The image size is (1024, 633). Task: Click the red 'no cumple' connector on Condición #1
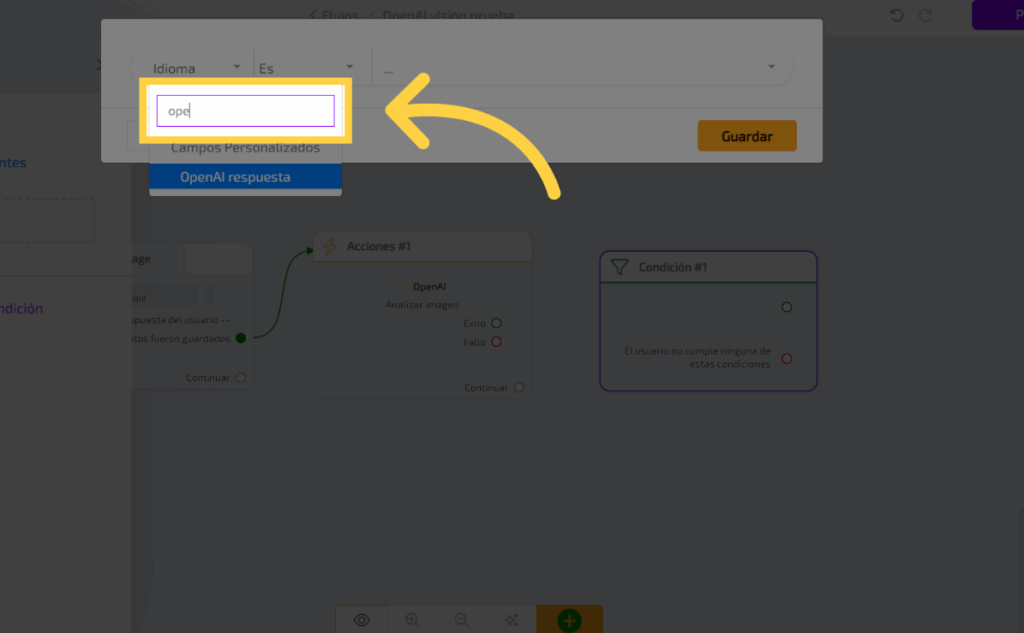point(787,359)
